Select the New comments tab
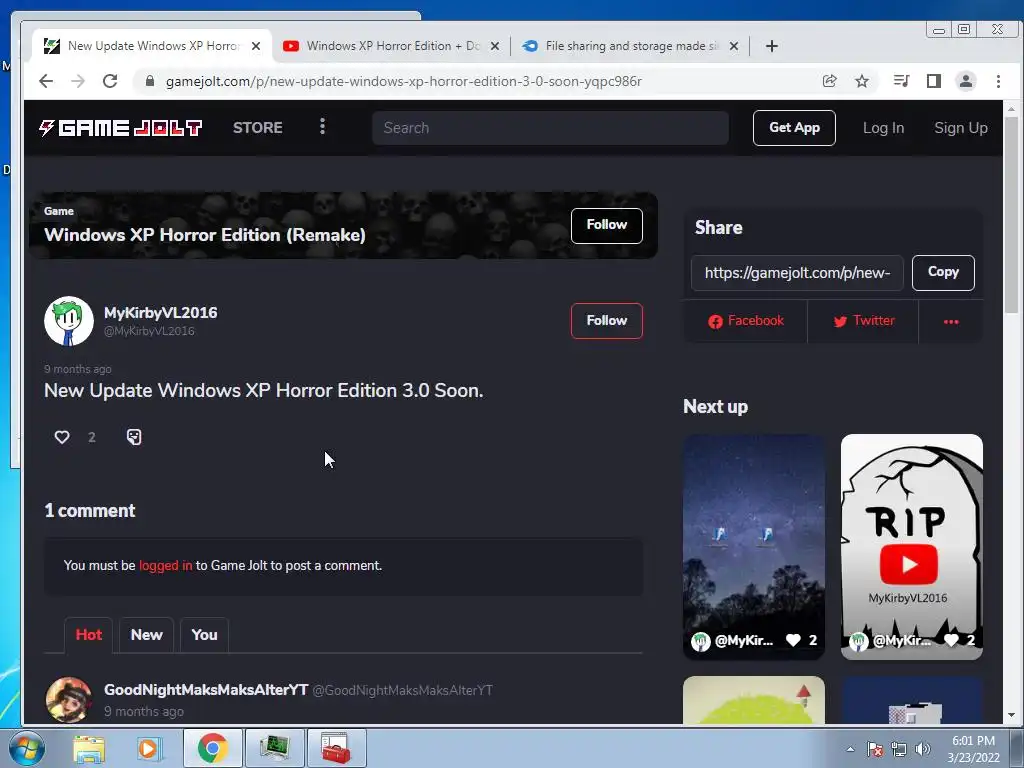This screenshot has height=768, width=1024. pos(146,635)
